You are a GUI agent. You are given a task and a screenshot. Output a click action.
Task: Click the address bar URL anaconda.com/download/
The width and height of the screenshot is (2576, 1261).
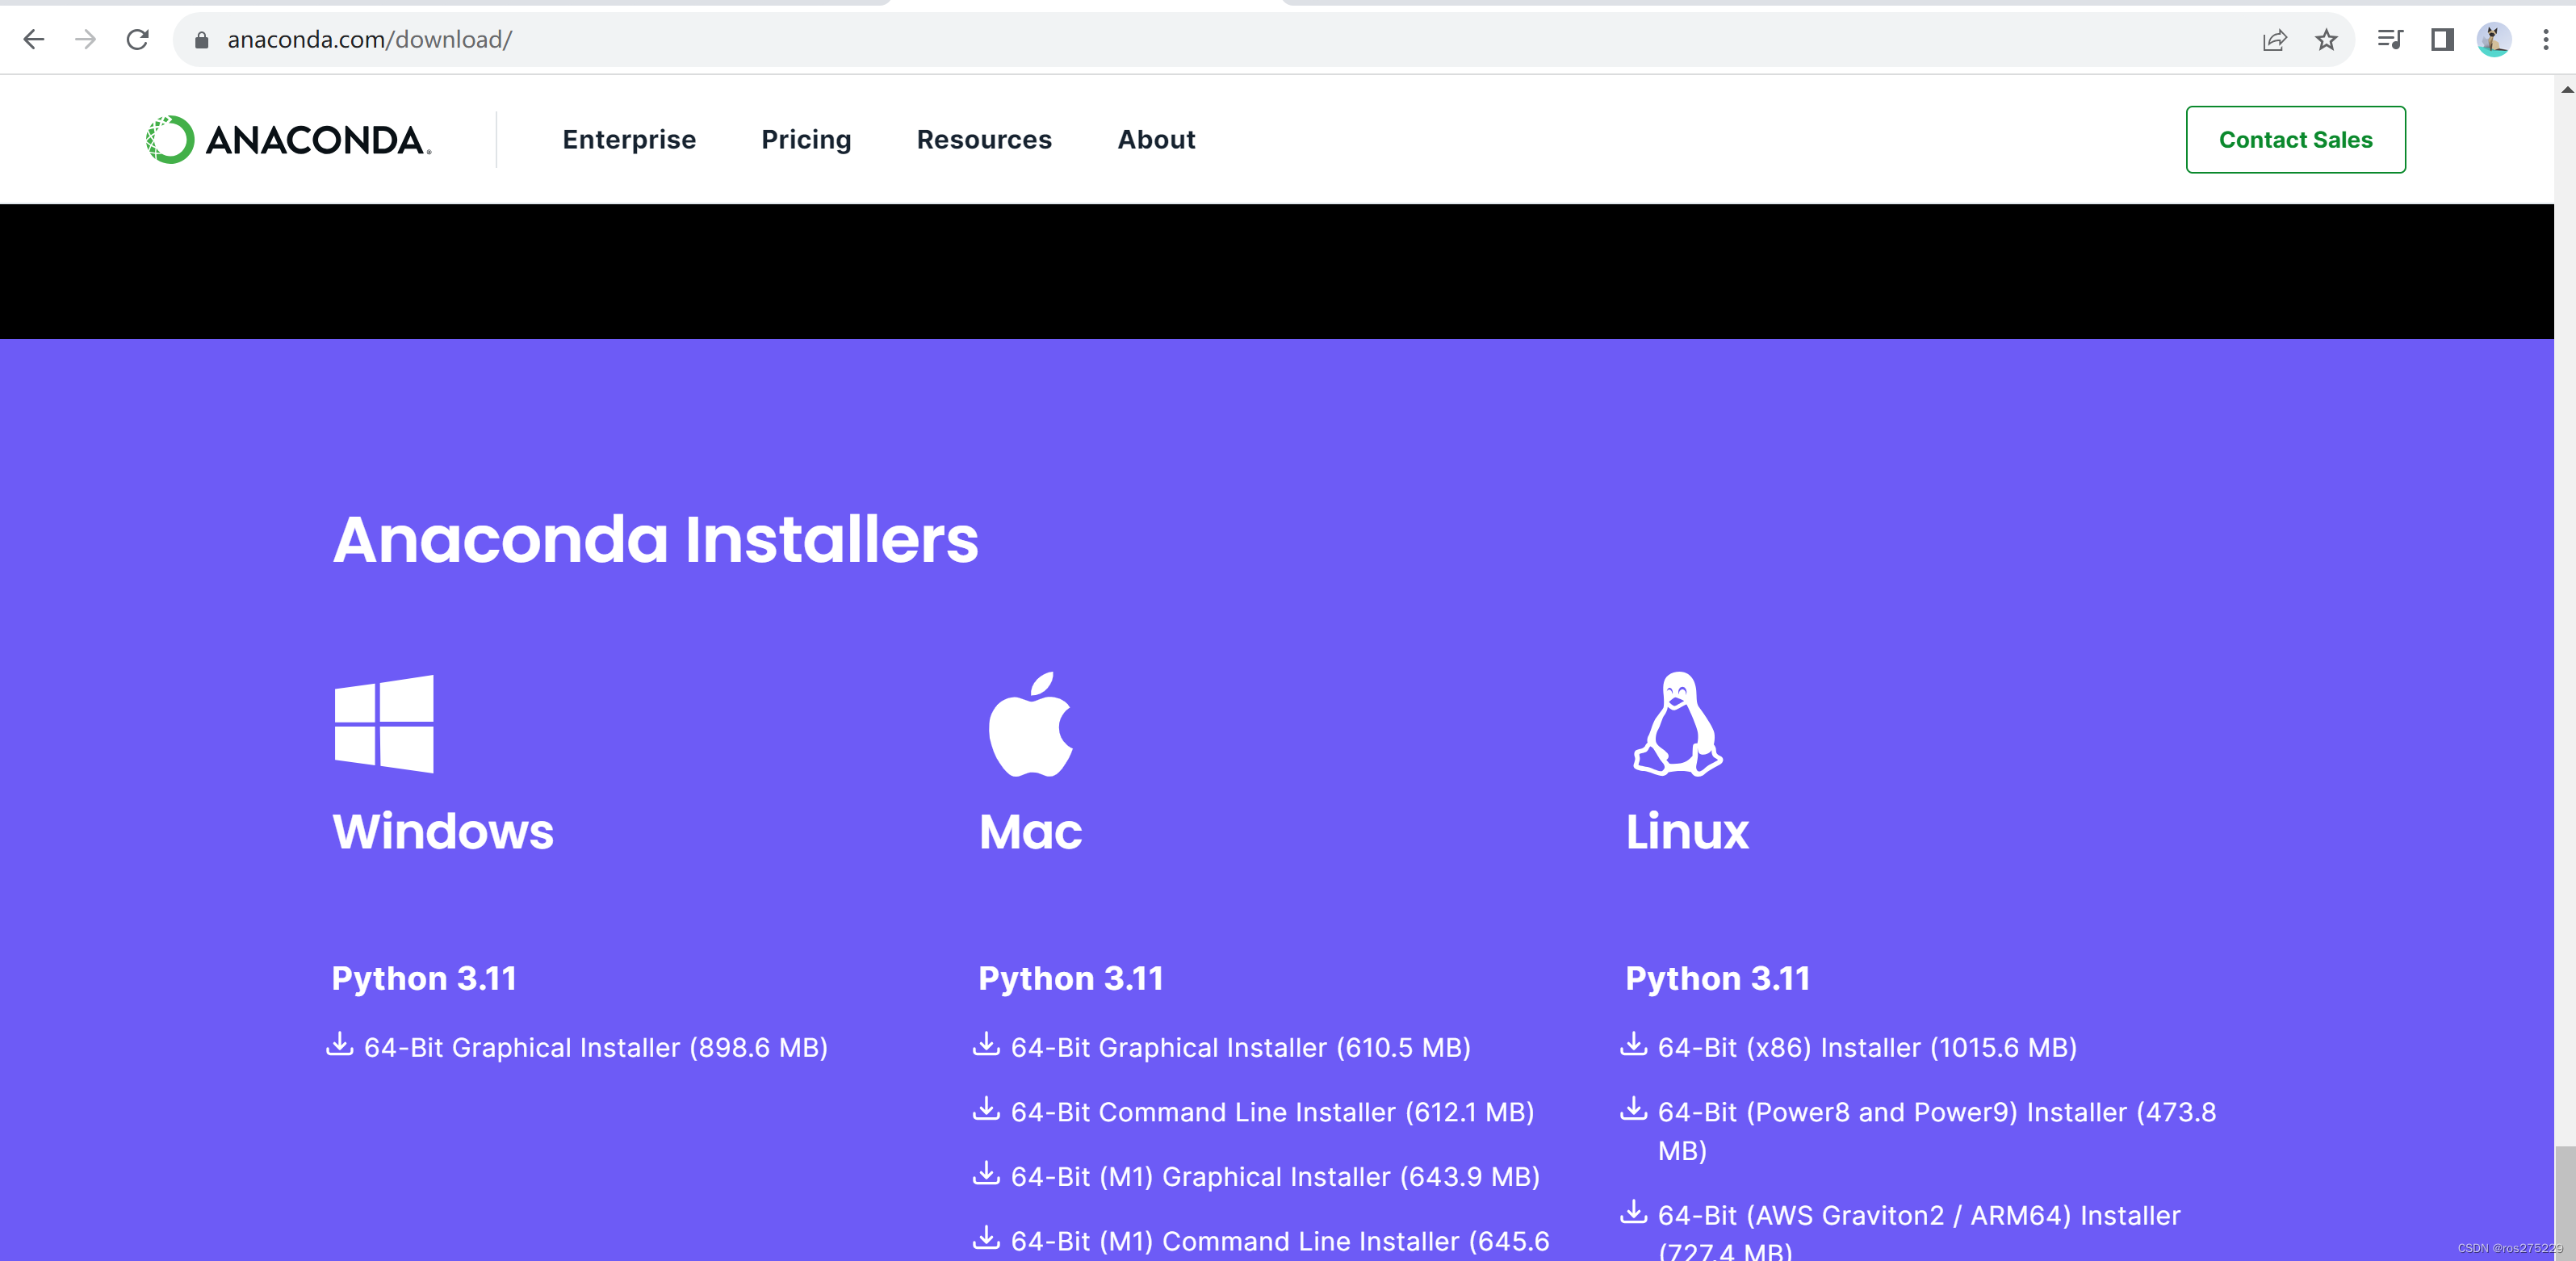(369, 40)
